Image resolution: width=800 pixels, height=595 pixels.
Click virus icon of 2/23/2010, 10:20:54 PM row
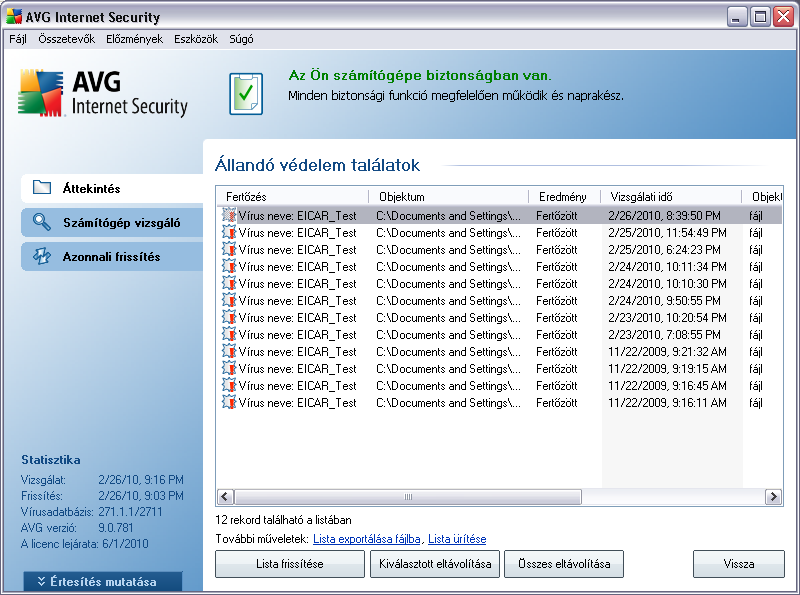coord(229,317)
